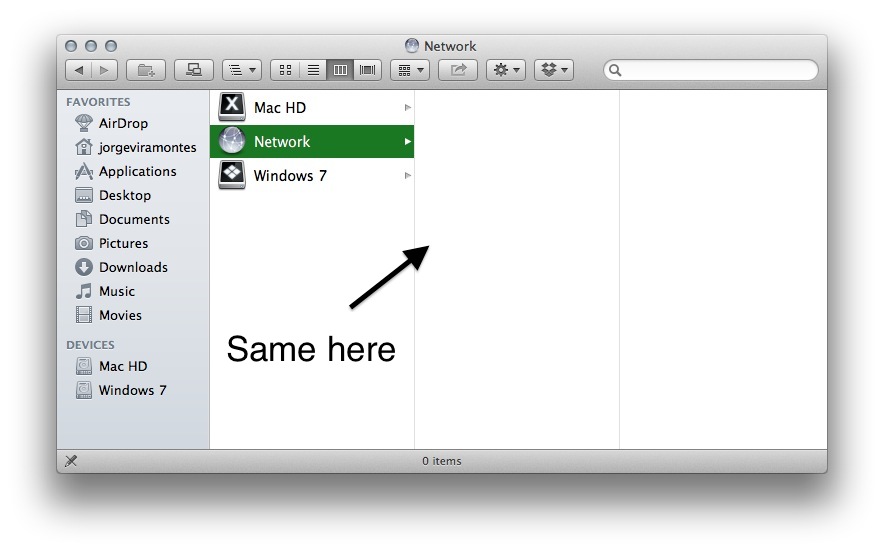Open the Action gear menu
The width and height of the screenshot is (884, 552).
pyautogui.click(x=506, y=70)
